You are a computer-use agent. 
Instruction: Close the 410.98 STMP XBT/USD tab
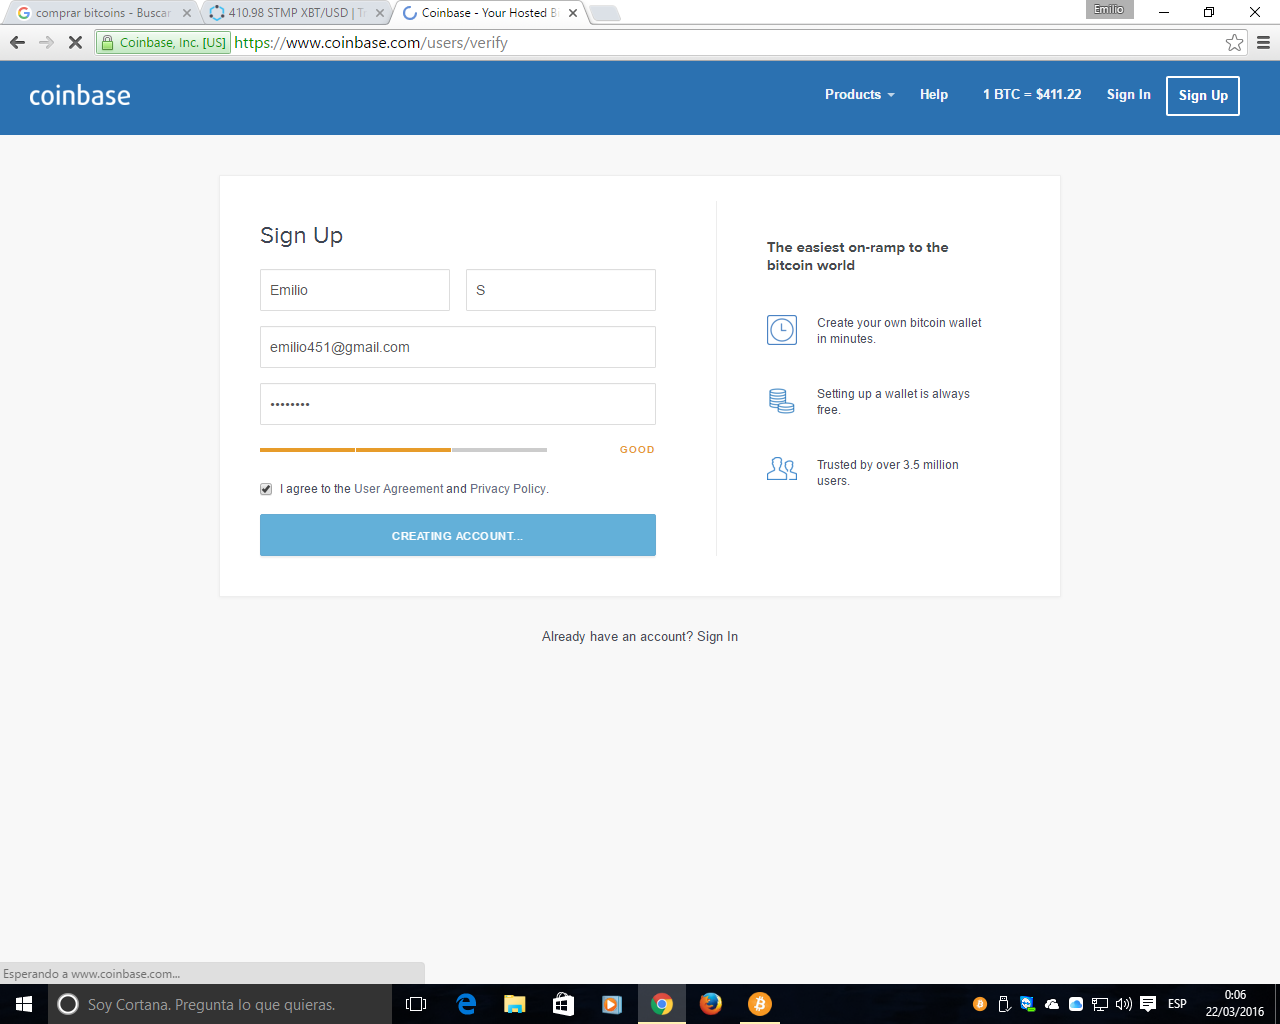pos(379,13)
